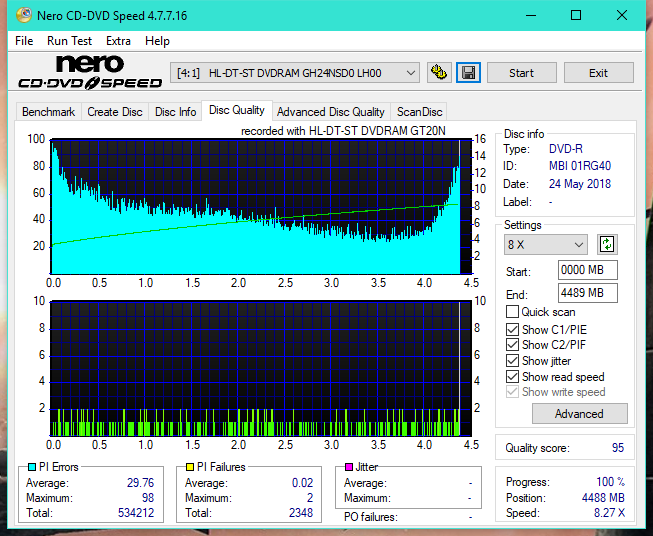Click the Jitter magenta legend swatch

click(x=349, y=467)
